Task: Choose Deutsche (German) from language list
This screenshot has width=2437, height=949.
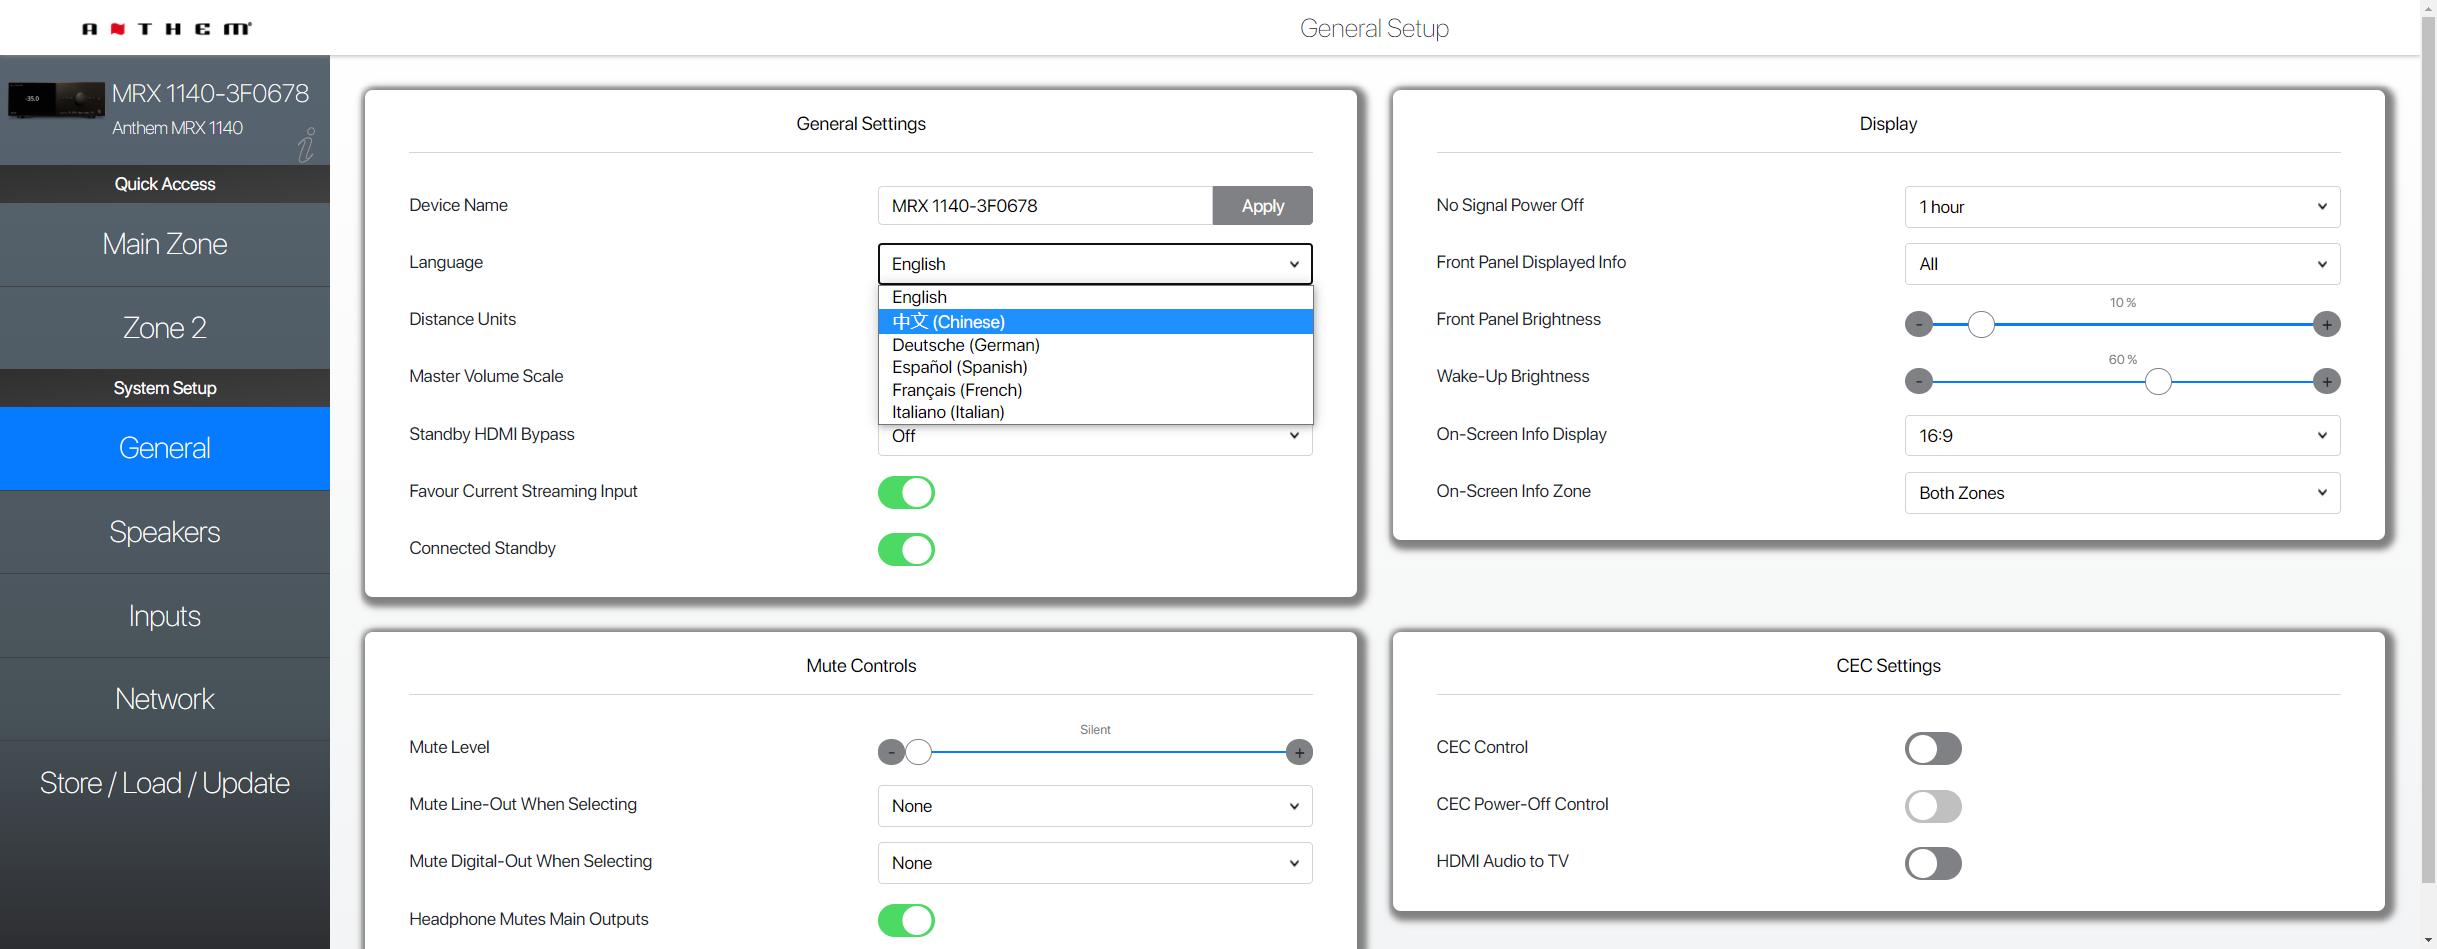Action: click(966, 345)
